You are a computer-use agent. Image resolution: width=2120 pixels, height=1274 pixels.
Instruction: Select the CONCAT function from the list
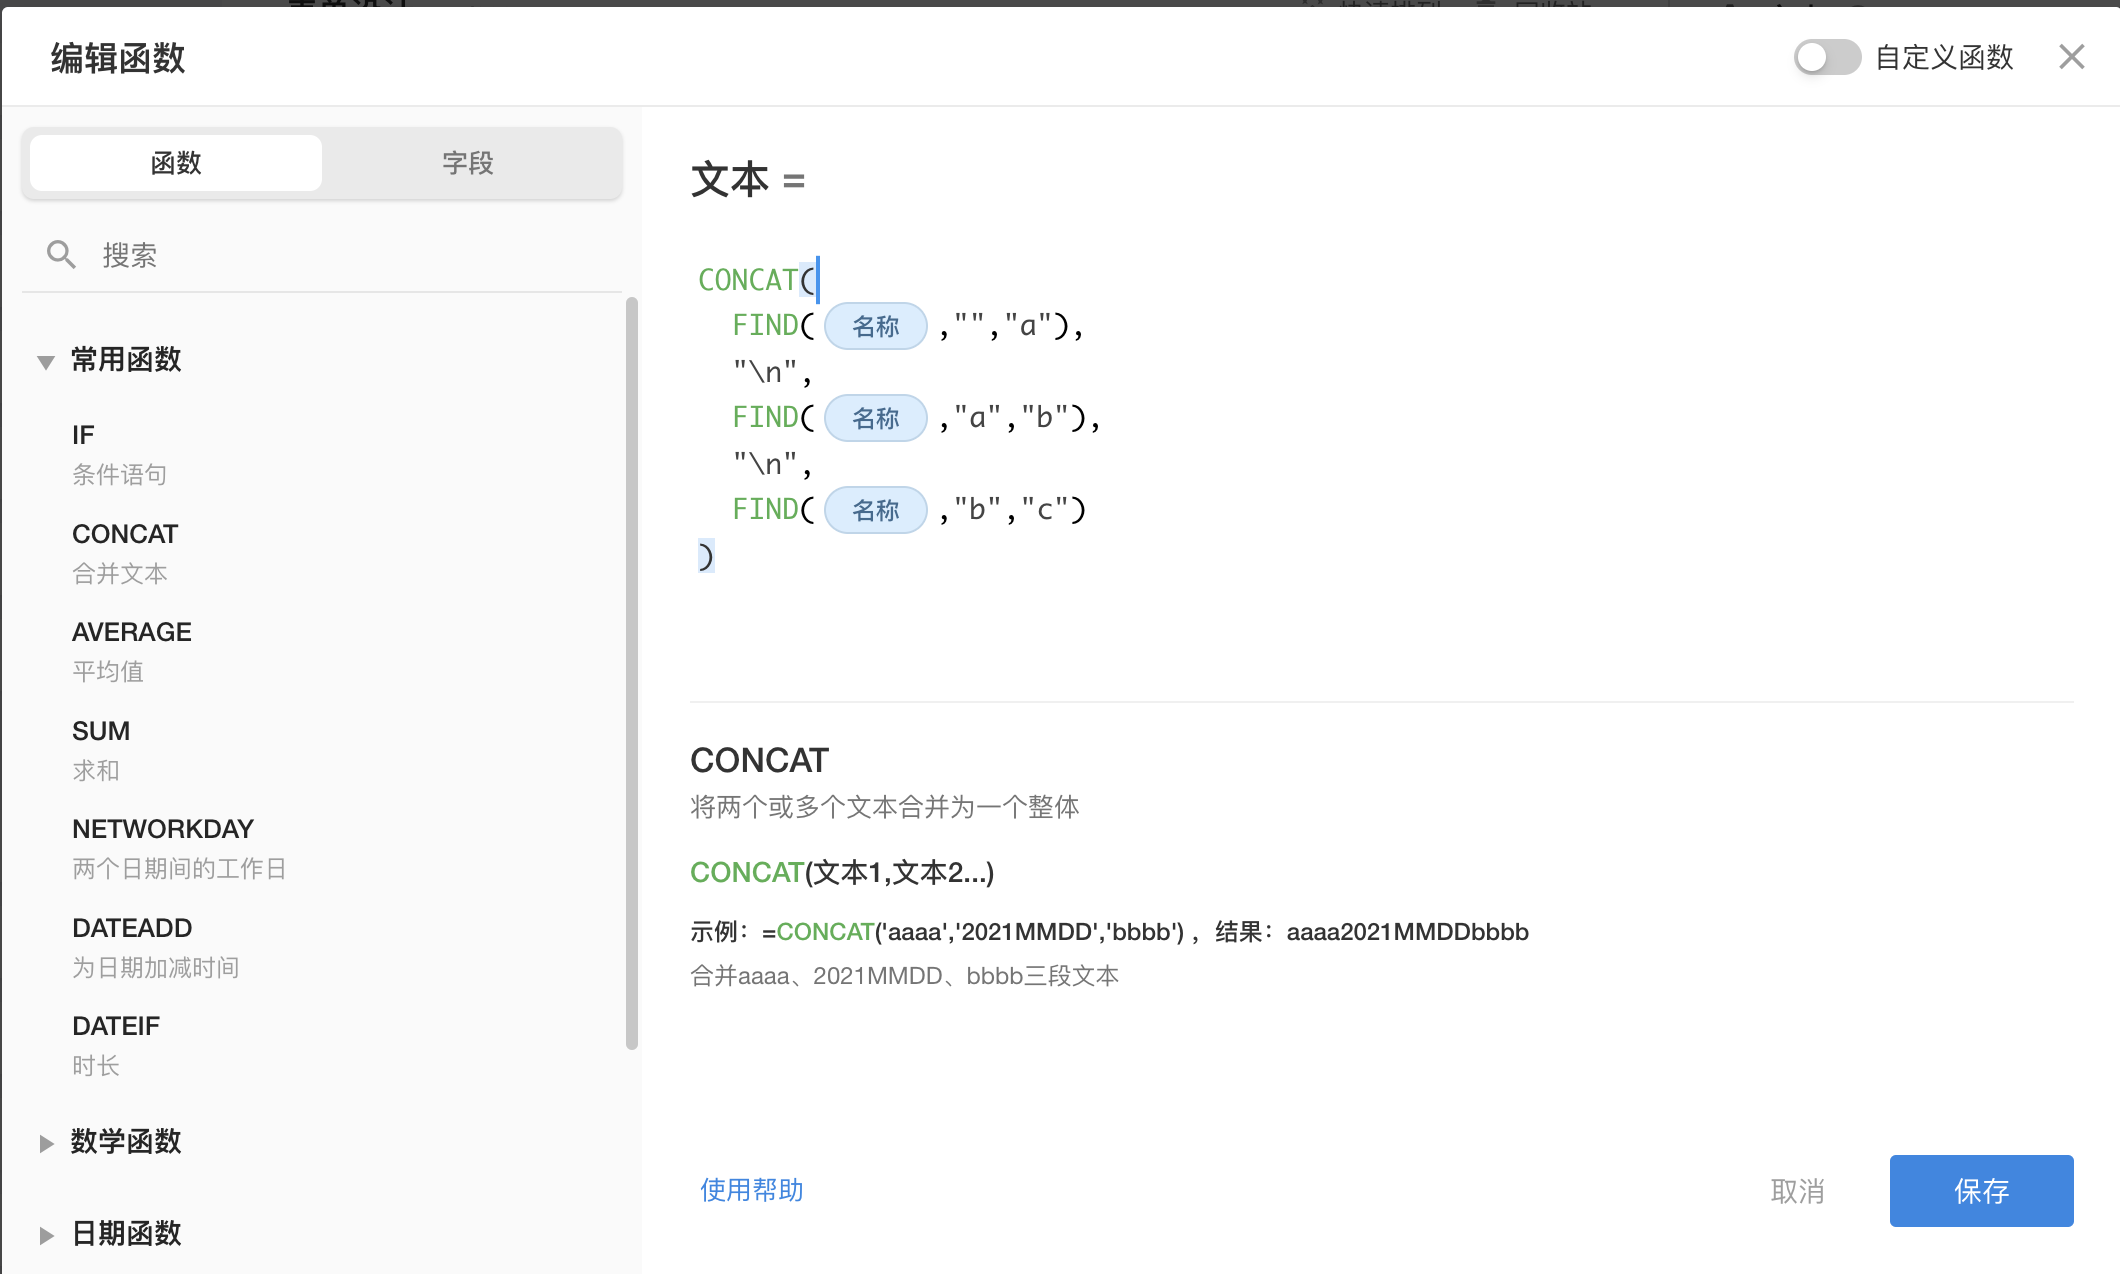[125, 533]
